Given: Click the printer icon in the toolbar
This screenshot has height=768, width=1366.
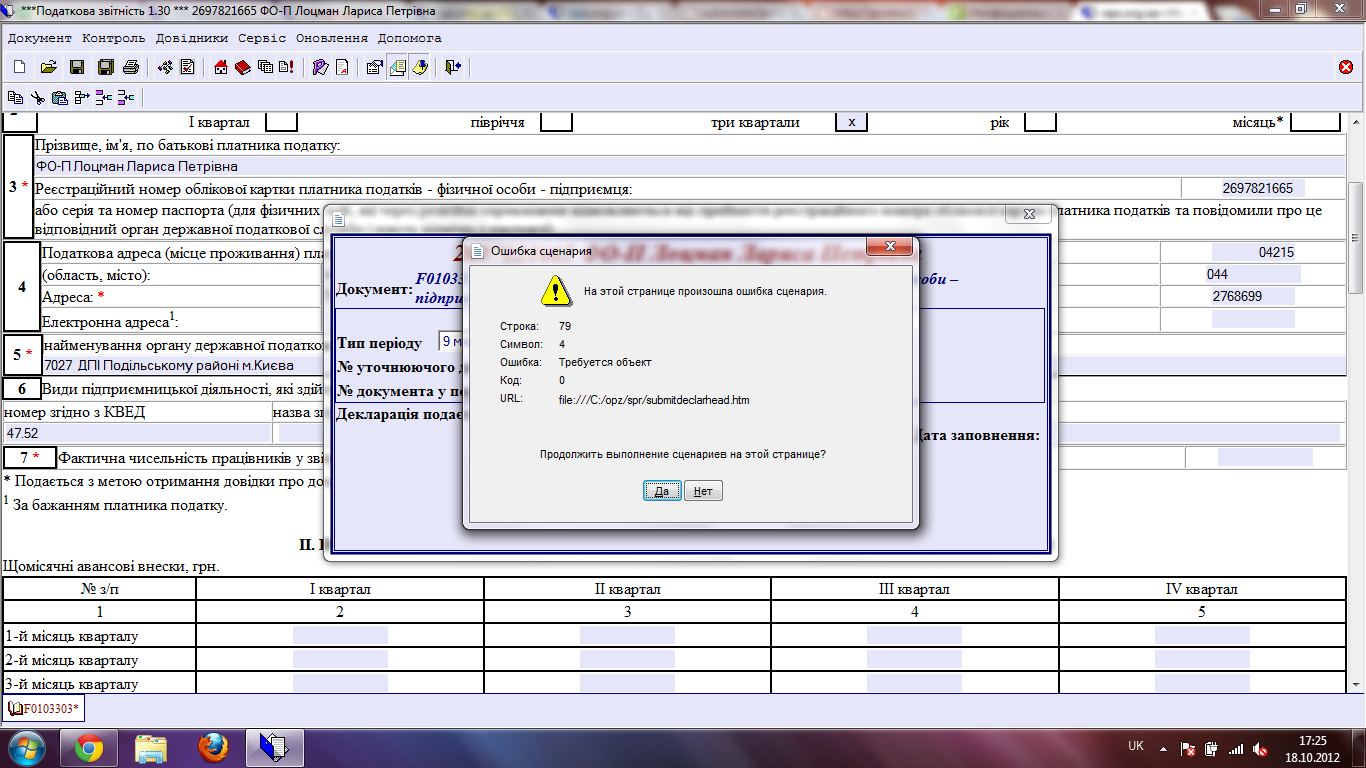Looking at the screenshot, I should pyautogui.click(x=130, y=67).
